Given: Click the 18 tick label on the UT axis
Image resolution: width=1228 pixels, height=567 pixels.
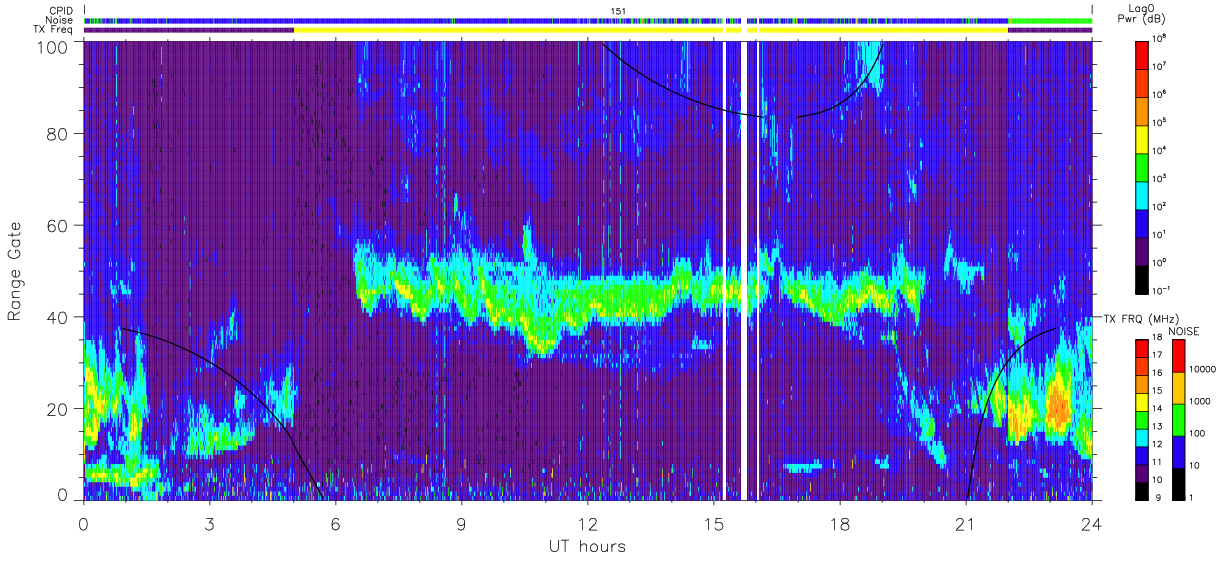Looking at the screenshot, I should coord(840,523).
